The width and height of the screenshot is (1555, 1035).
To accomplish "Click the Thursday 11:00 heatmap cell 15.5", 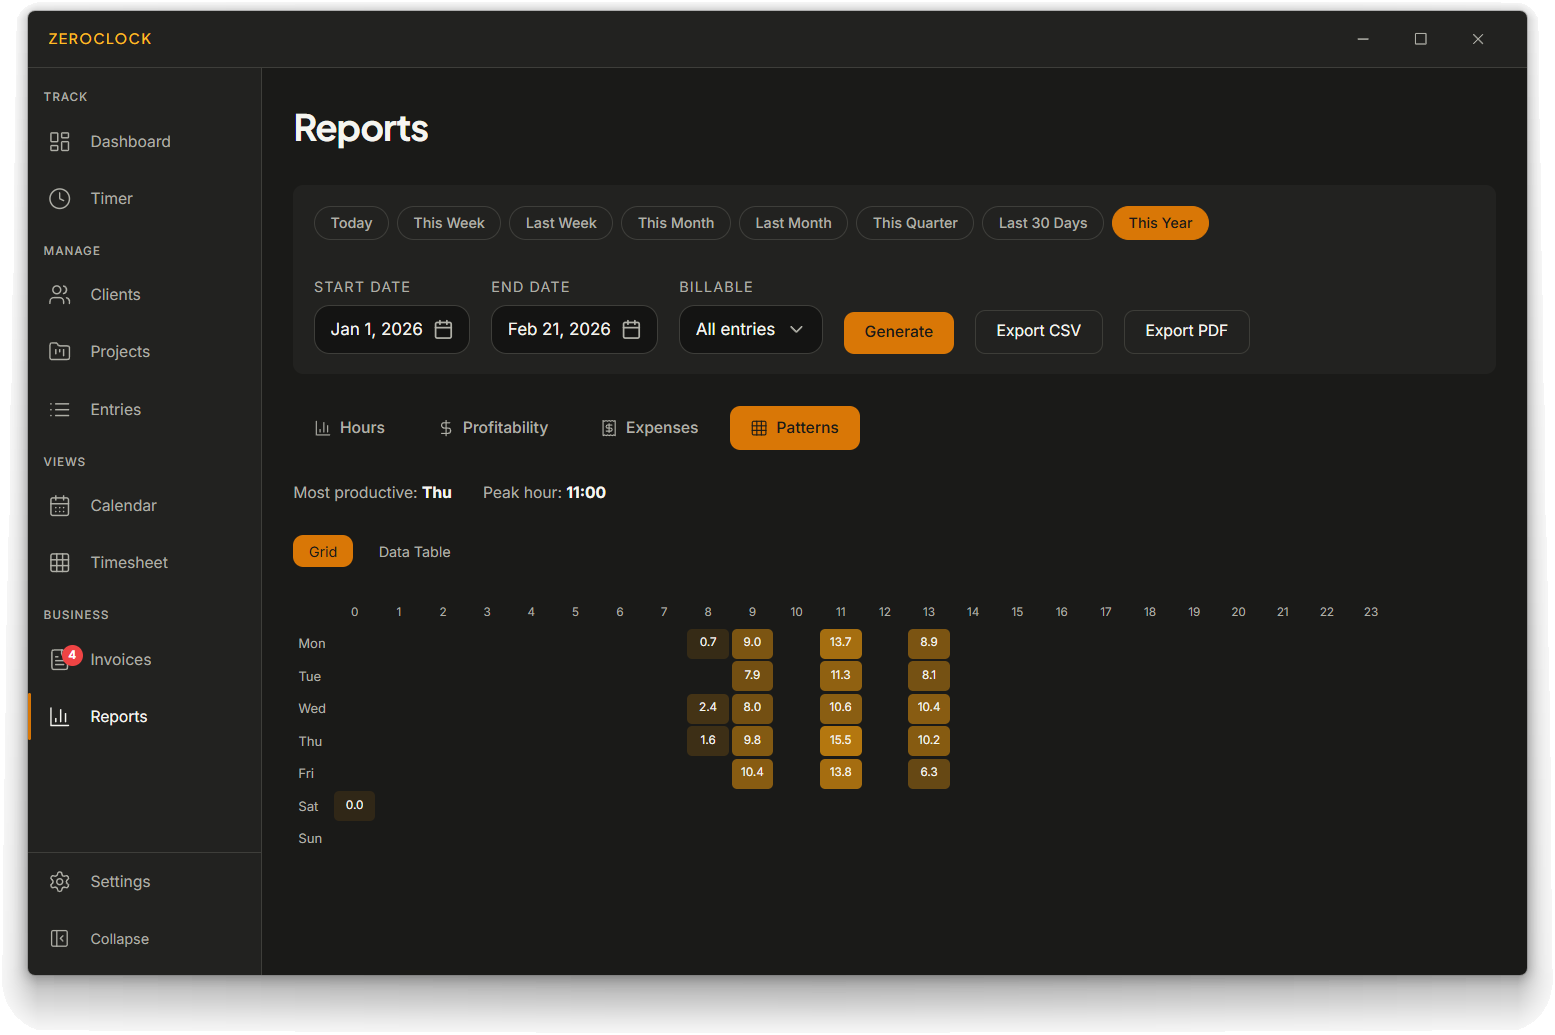I will pyautogui.click(x=840, y=741).
